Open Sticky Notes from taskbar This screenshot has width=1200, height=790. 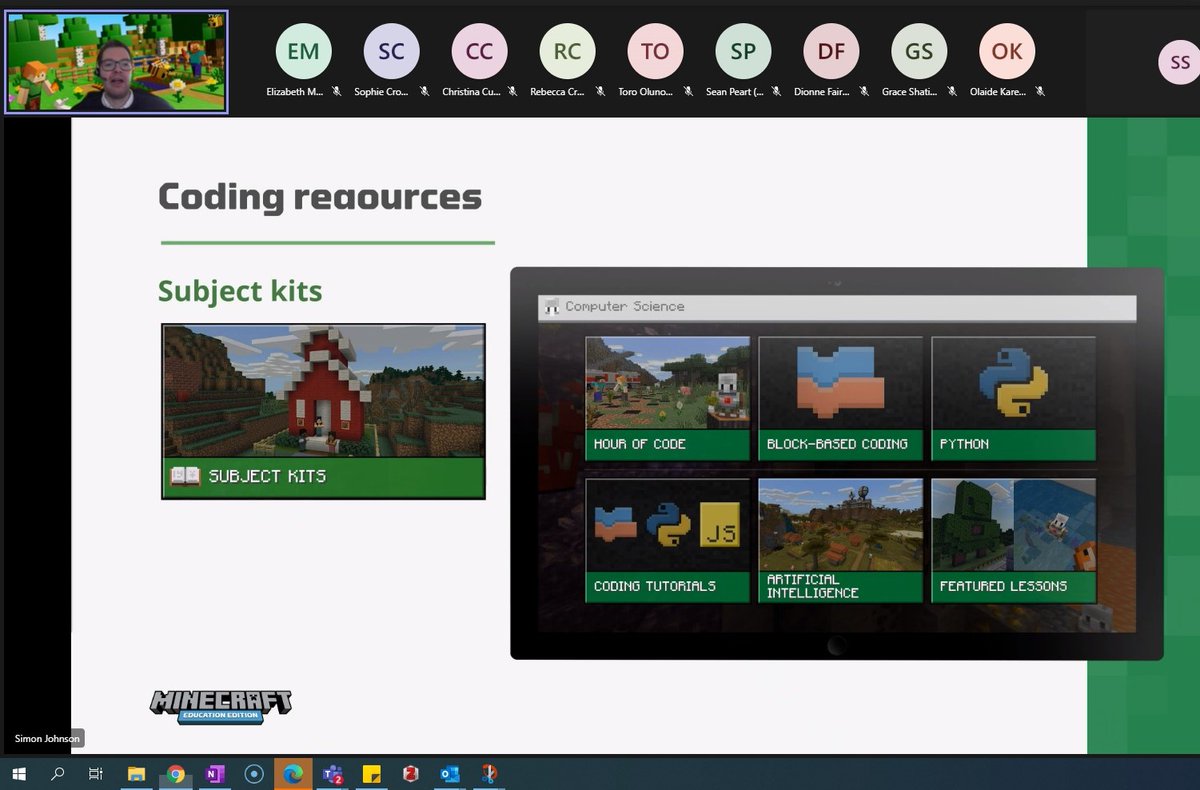371,773
